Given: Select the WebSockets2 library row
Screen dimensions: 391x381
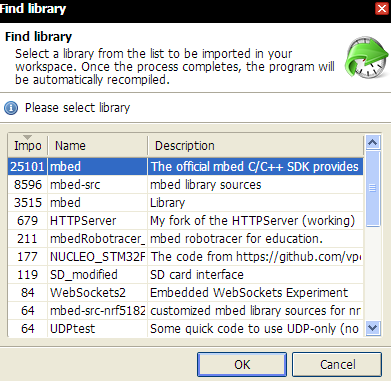Looking at the screenshot, I should 186,292.
